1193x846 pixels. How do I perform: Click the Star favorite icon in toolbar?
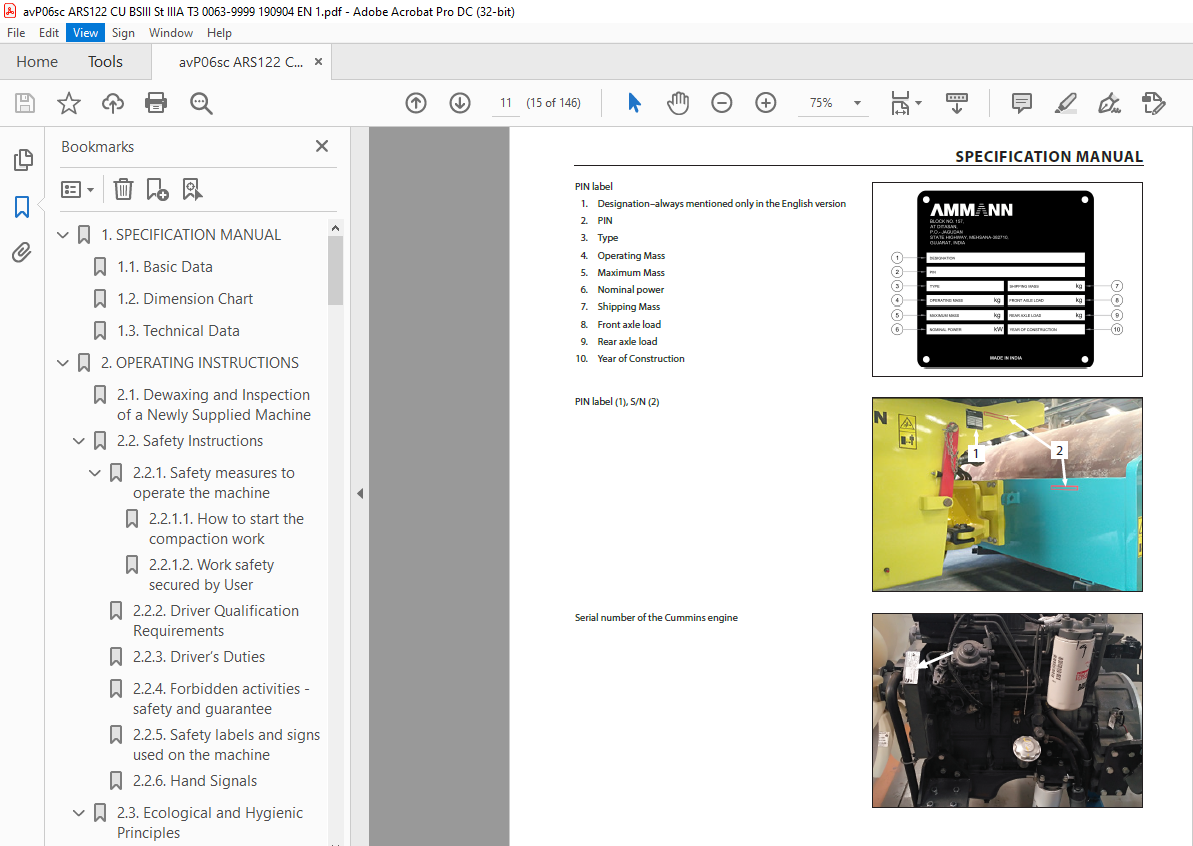[68, 103]
